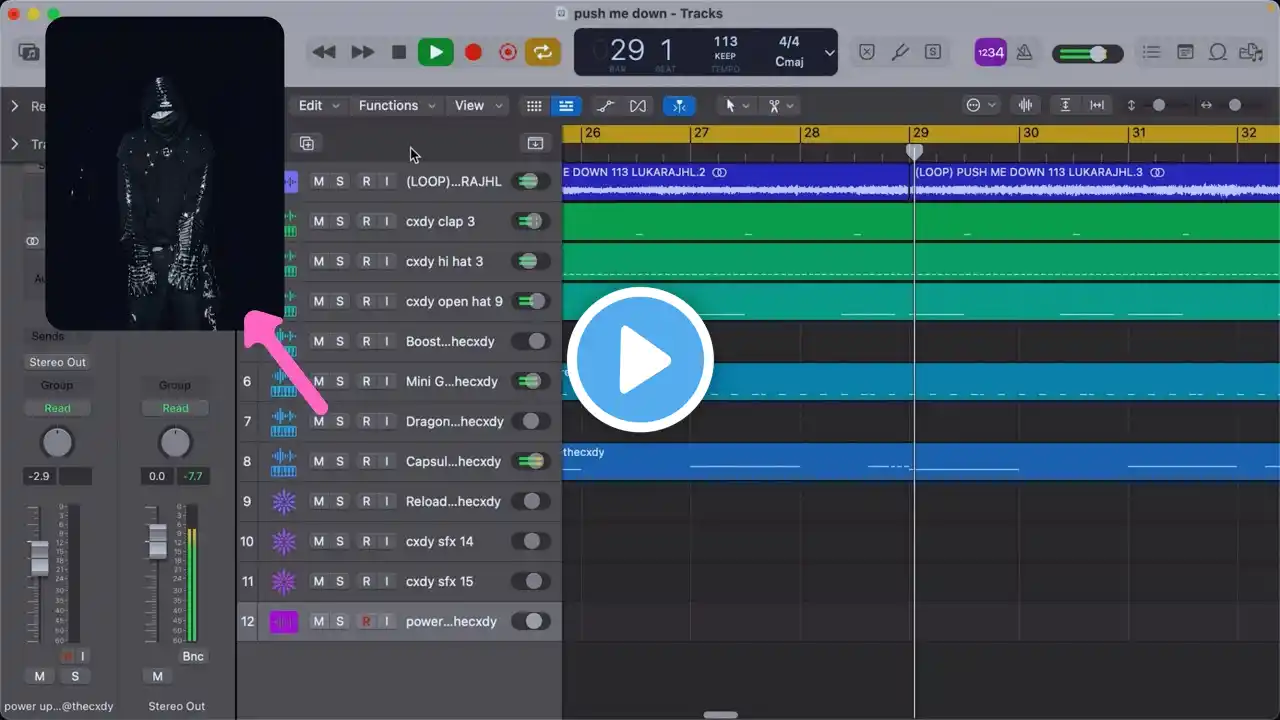Image resolution: width=1280 pixels, height=720 pixels.
Task: Show track automation
Action: 605,105
